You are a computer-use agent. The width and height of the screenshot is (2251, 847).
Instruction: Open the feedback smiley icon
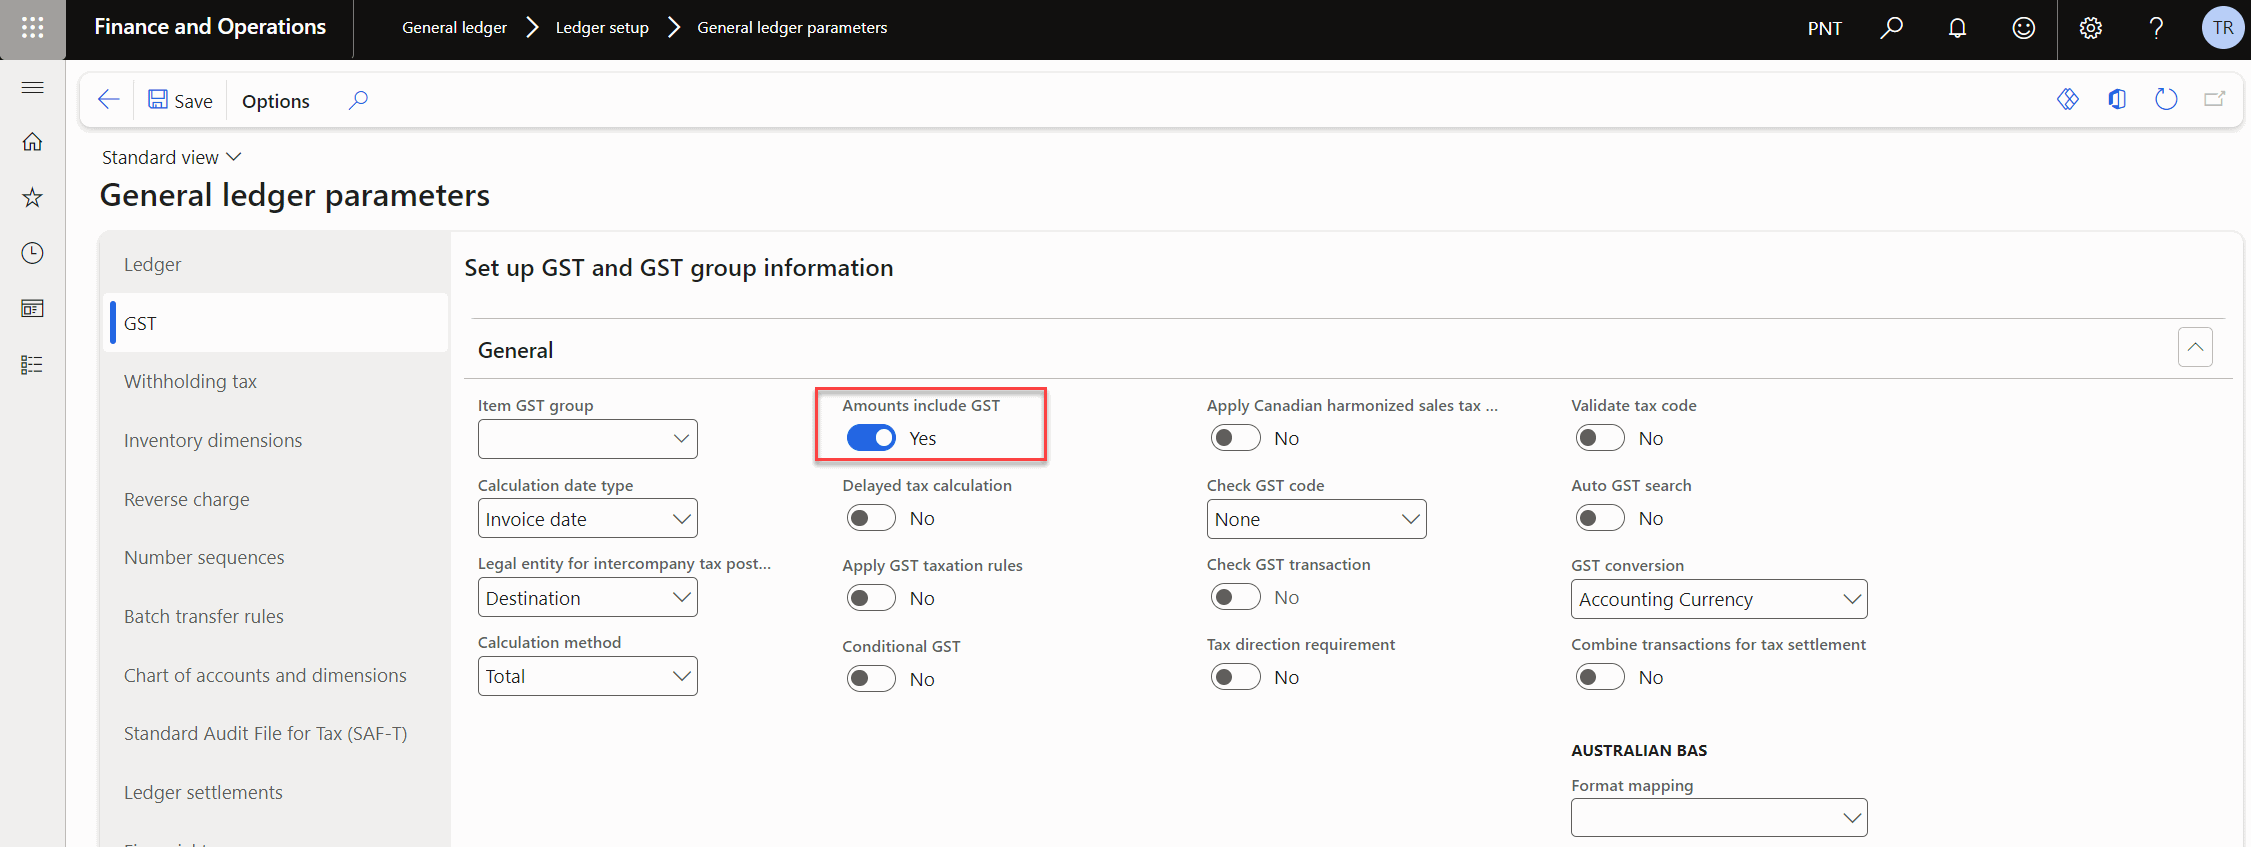2023,28
